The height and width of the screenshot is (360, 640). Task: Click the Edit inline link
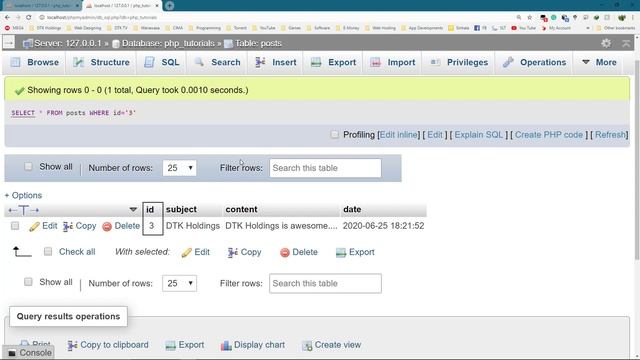tap(398, 135)
